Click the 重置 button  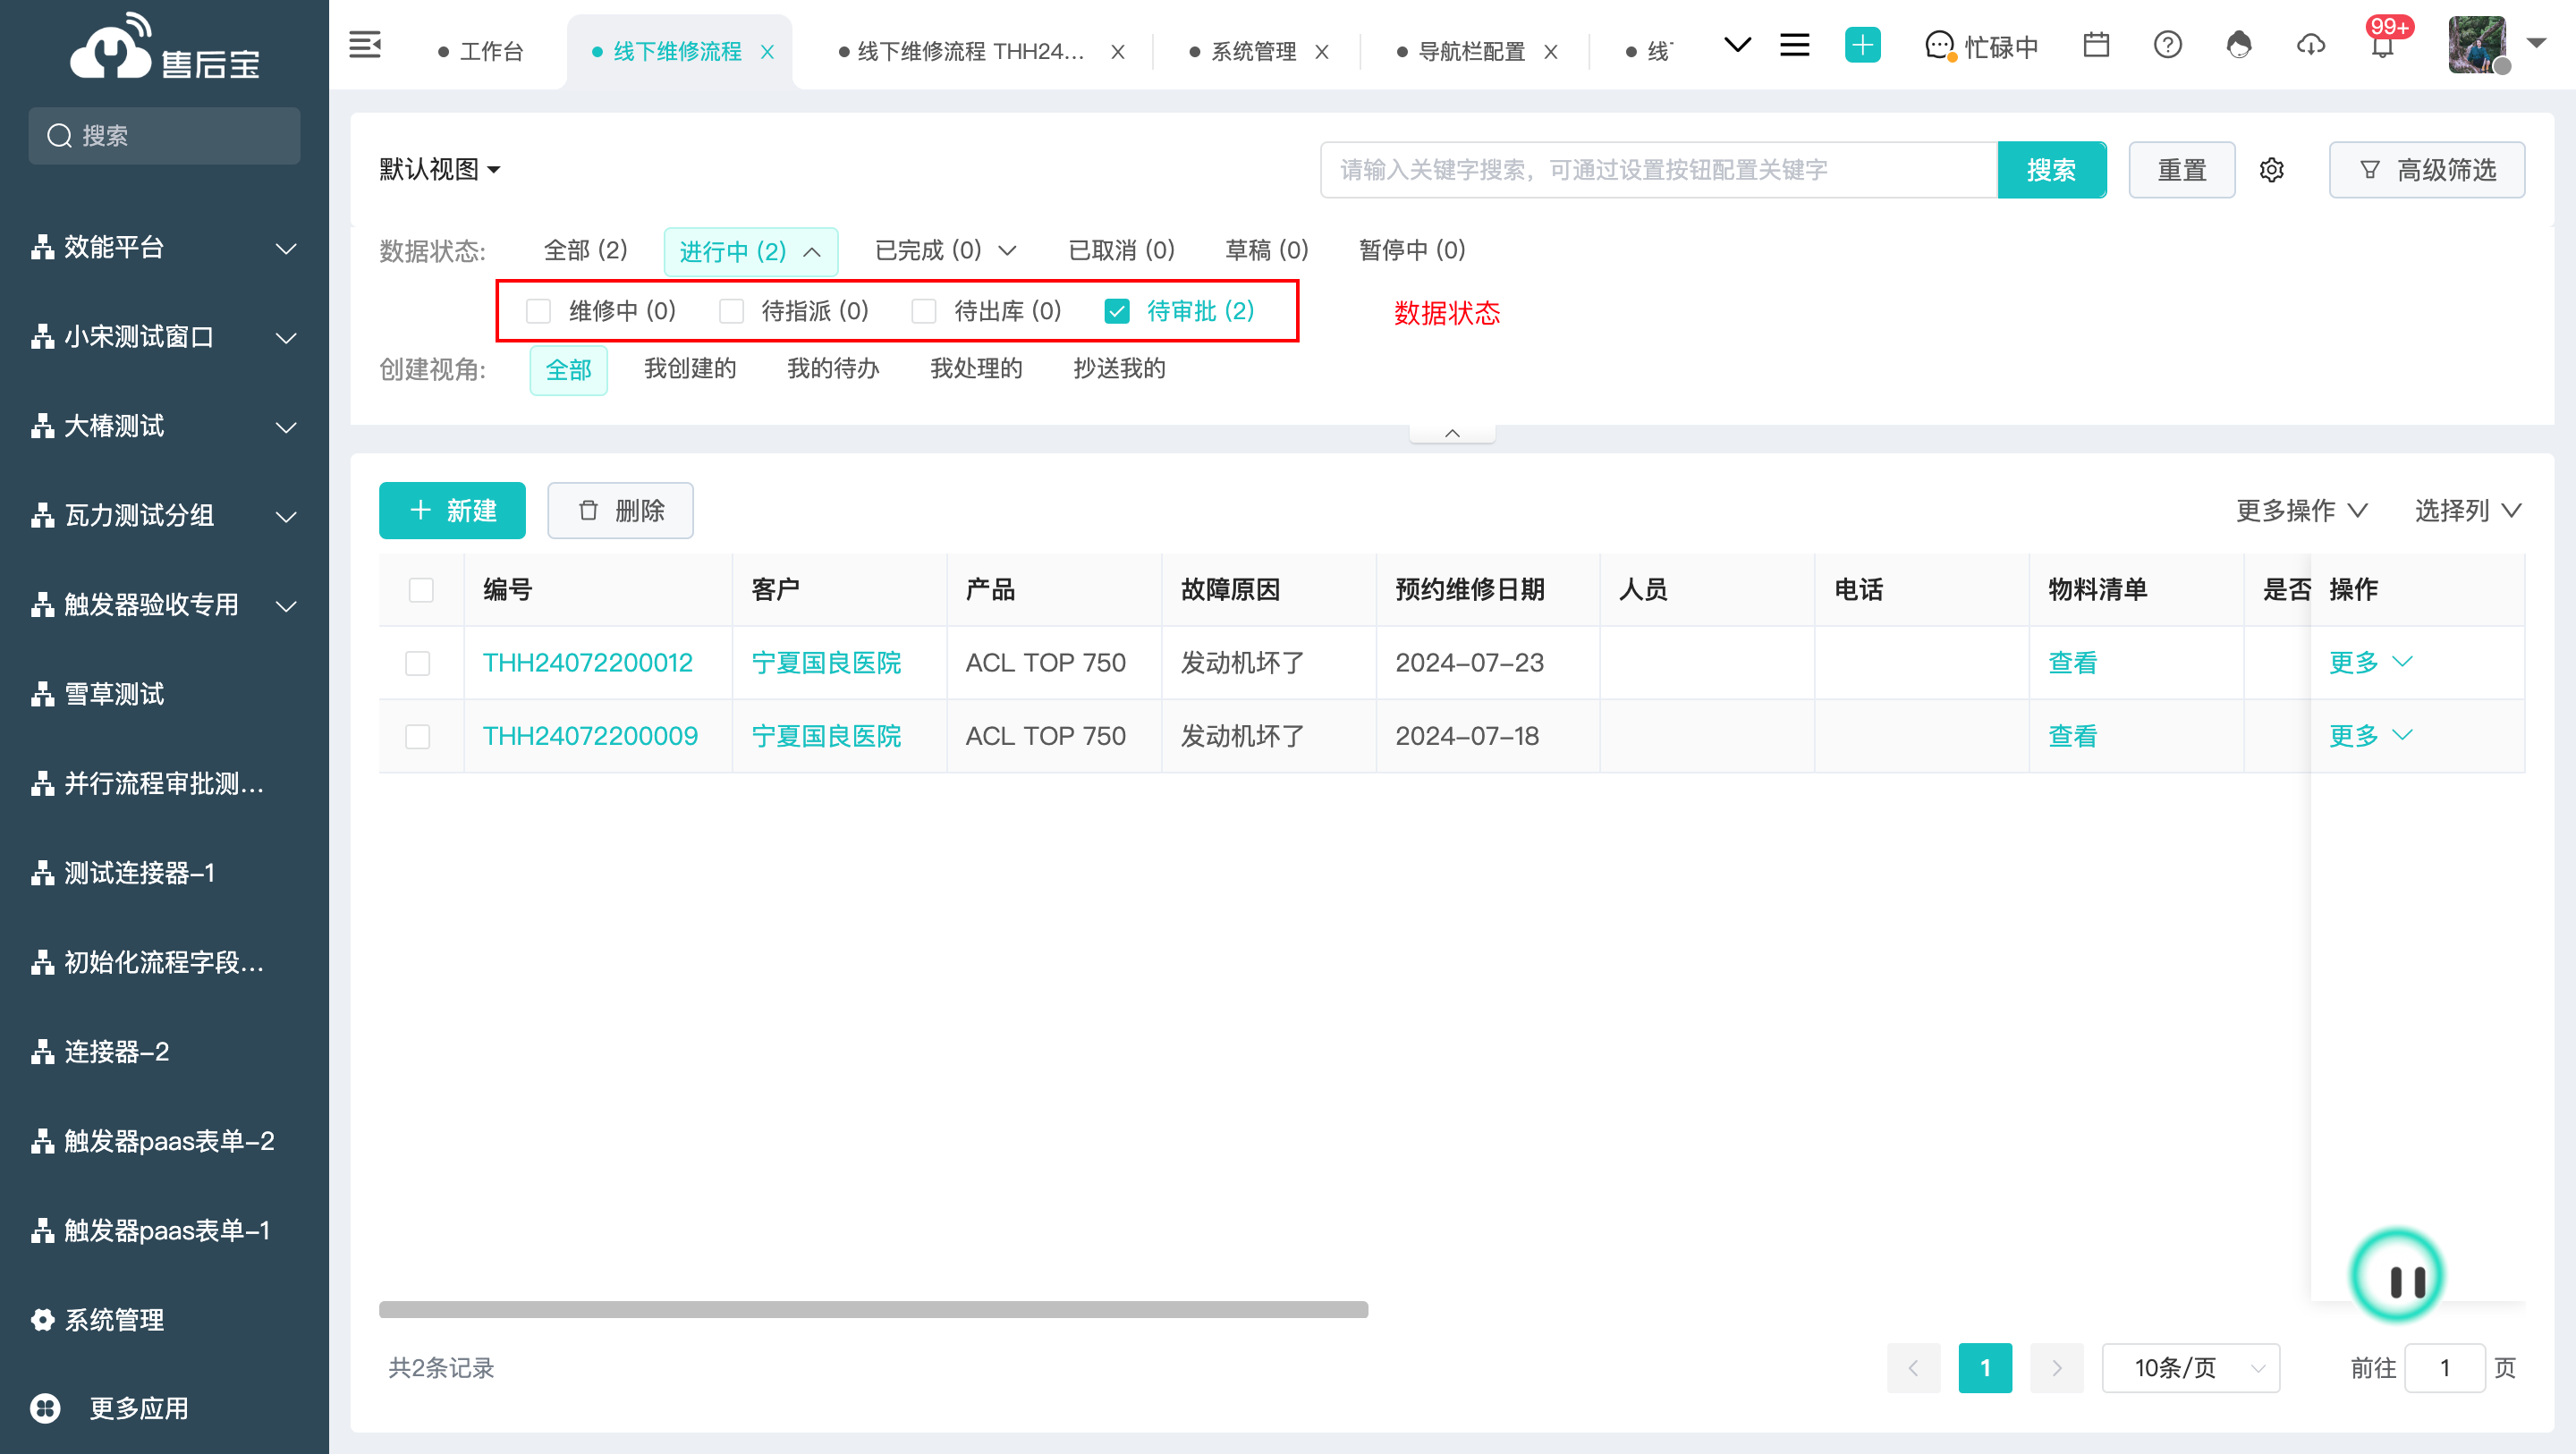[x=2181, y=170]
